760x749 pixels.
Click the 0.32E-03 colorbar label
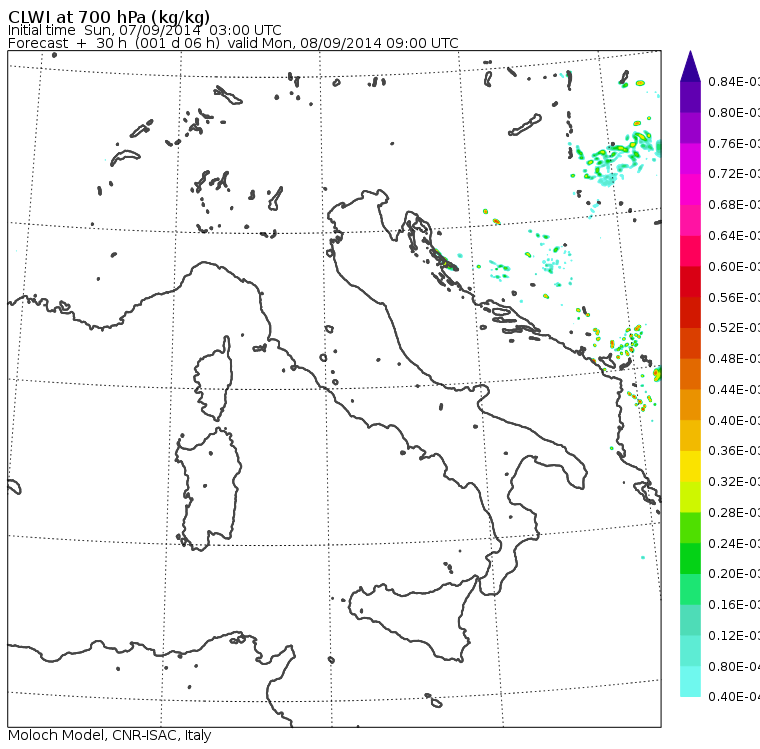tap(734, 482)
